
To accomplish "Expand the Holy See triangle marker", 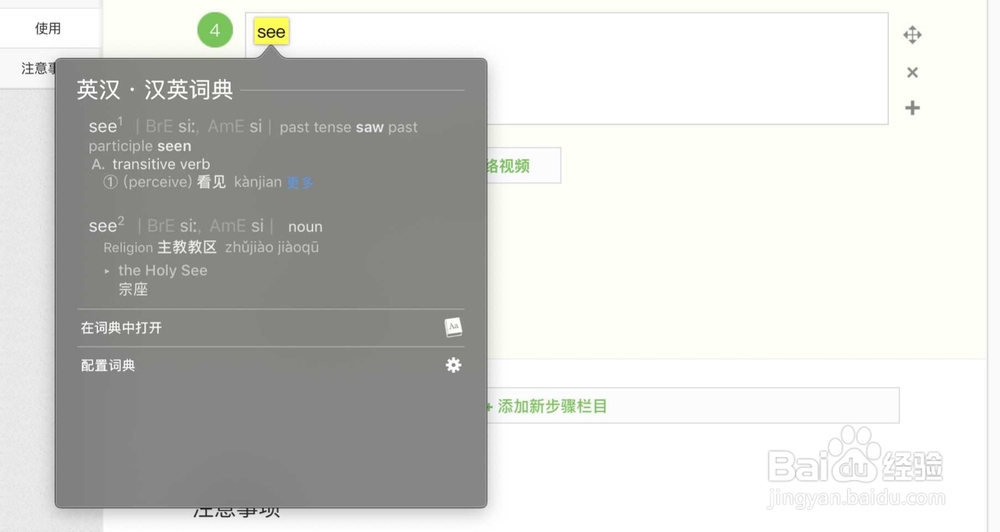I will tap(107, 271).
